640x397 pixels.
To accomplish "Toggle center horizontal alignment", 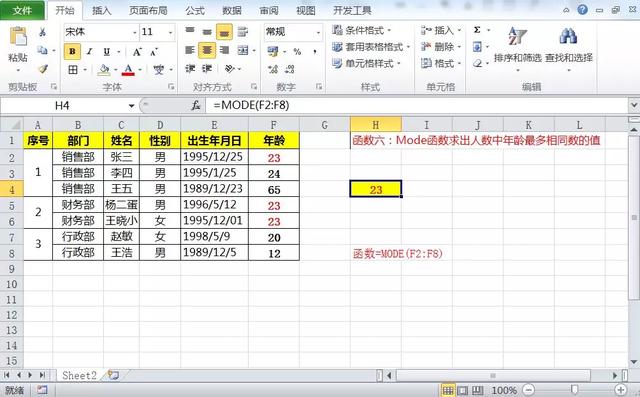I will (x=207, y=50).
